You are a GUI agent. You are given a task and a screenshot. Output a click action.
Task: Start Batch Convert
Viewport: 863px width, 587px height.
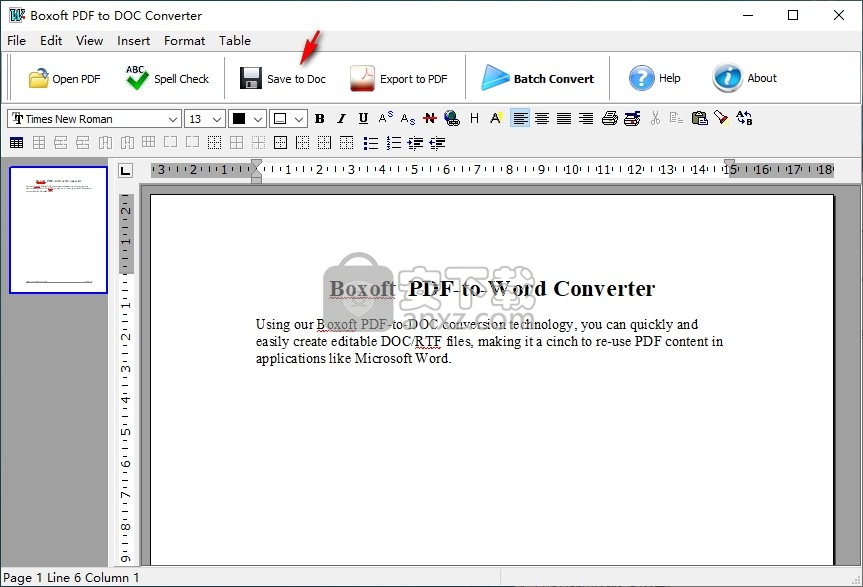pos(538,79)
